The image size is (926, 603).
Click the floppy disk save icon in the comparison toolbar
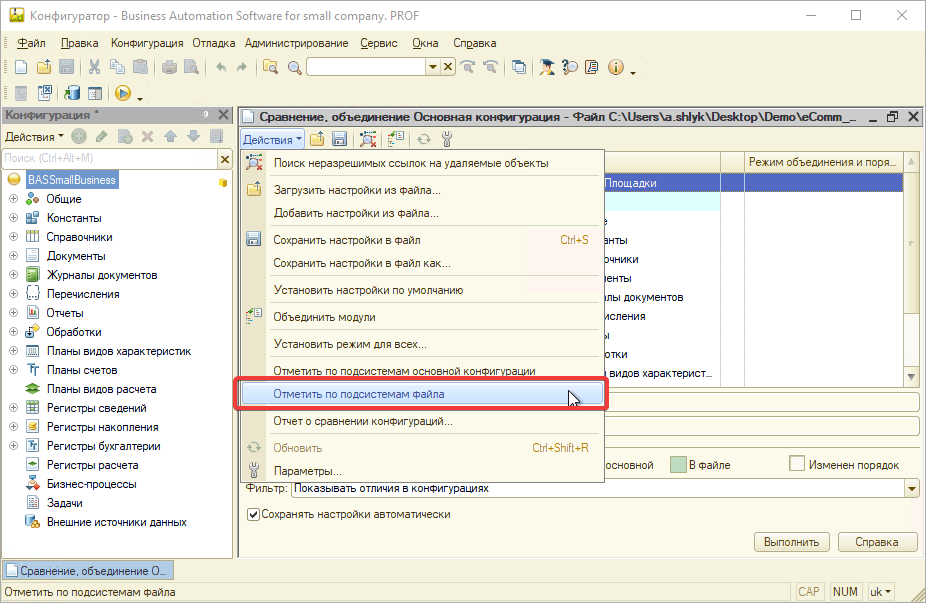click(x=340, y=139)
